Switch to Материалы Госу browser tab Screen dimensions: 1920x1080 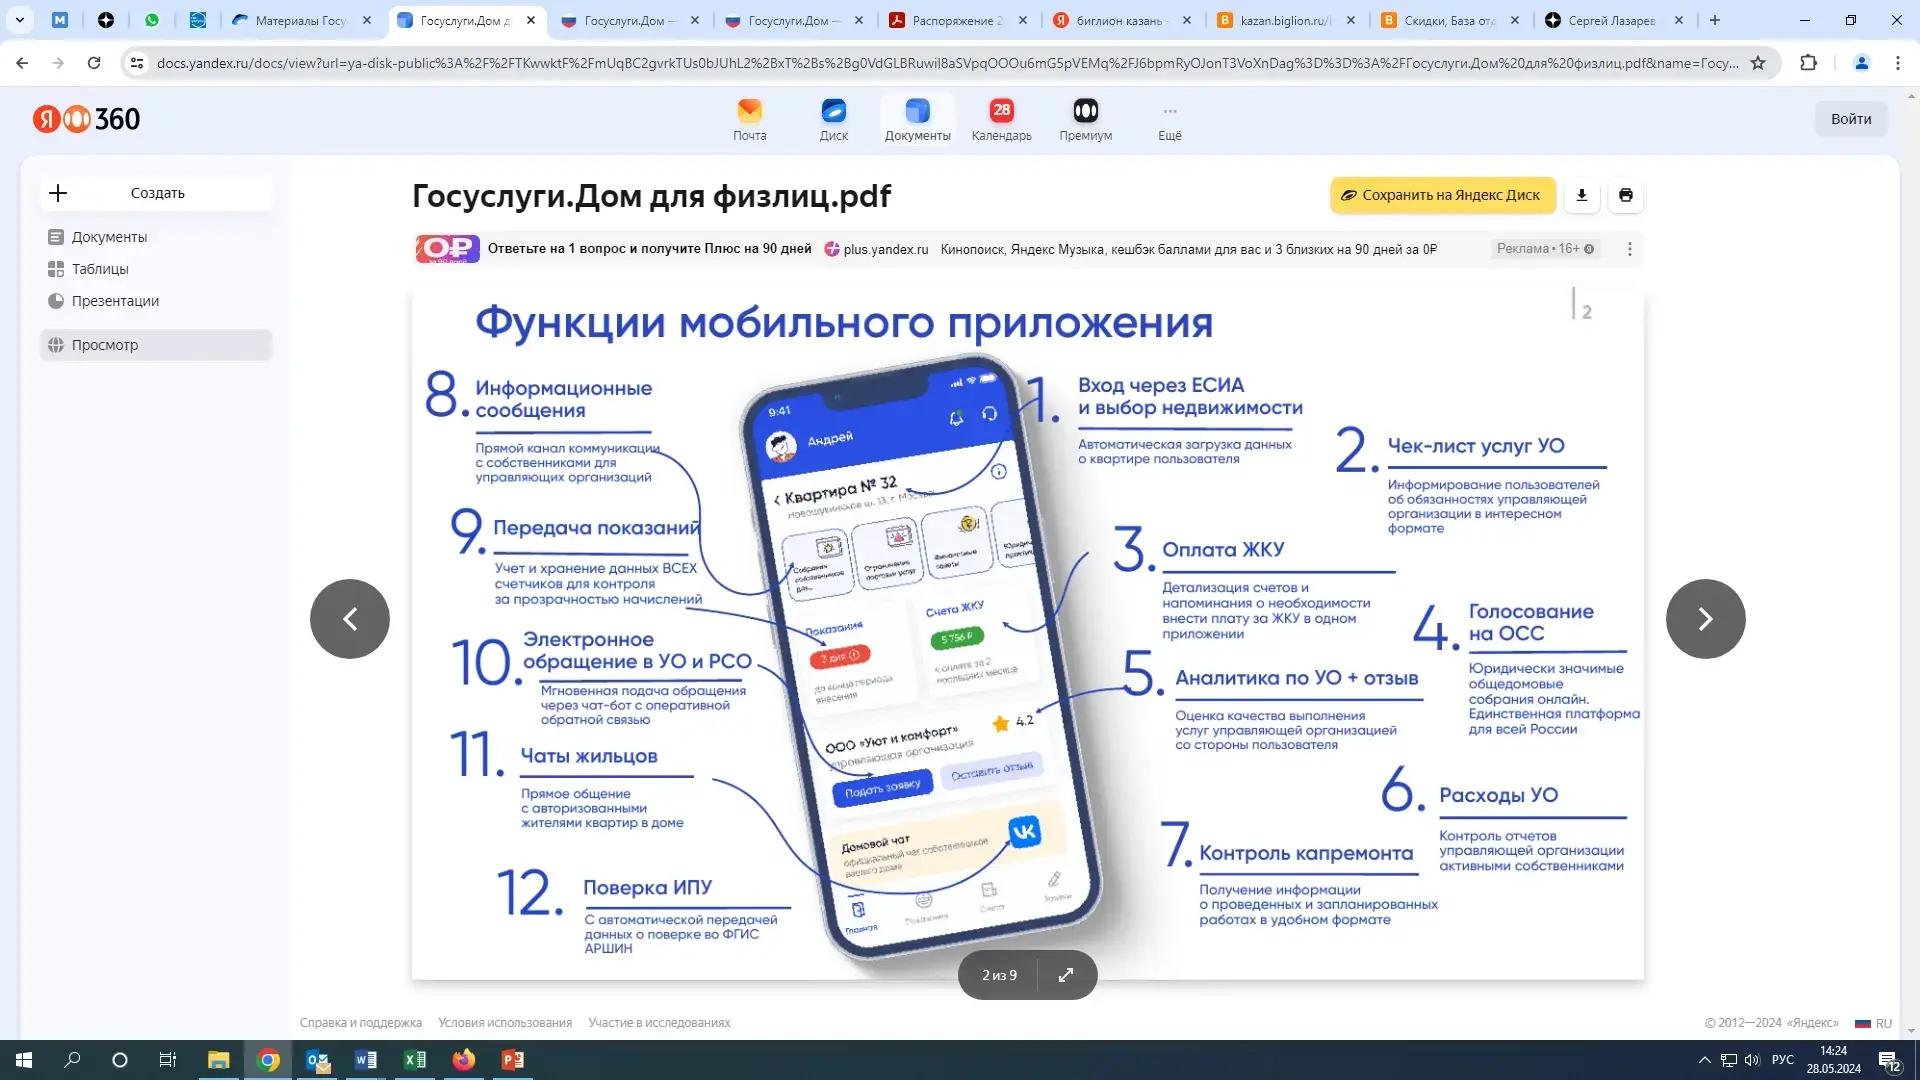[x=300, y=20]
